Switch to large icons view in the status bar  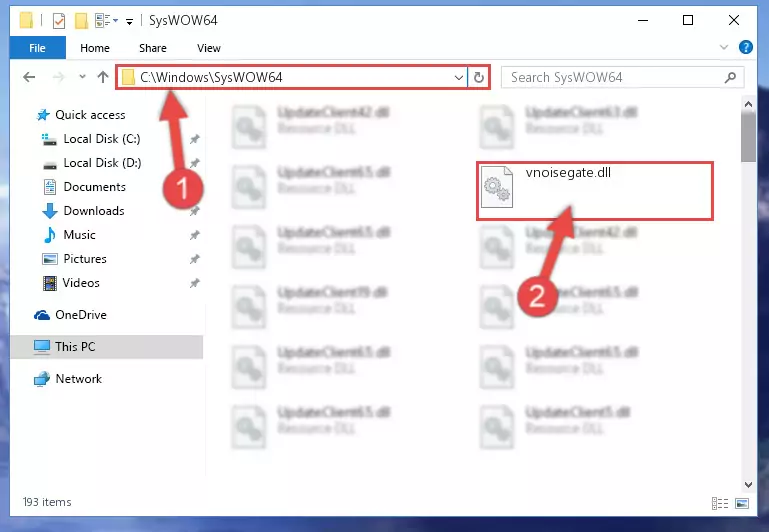(742, 503)
